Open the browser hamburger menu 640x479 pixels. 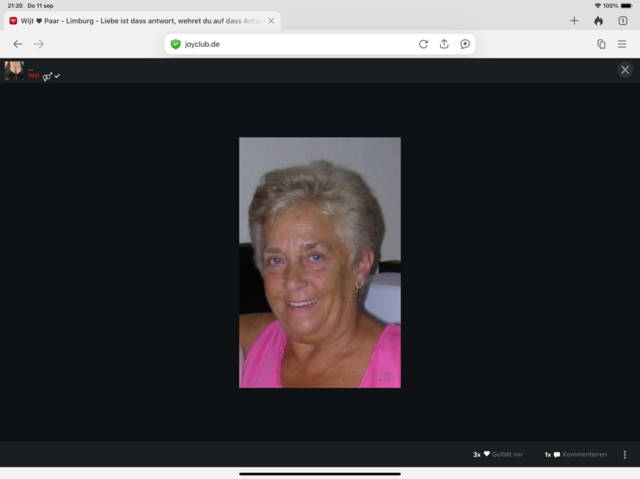tap(622, 44)
